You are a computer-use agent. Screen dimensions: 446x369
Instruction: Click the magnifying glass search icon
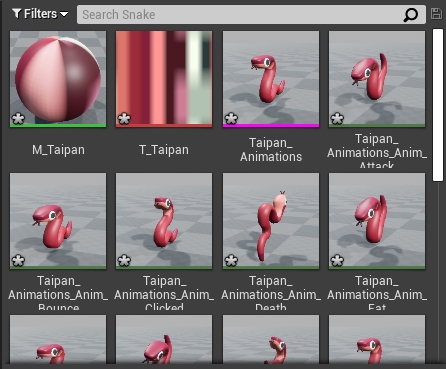click(411, 15)
